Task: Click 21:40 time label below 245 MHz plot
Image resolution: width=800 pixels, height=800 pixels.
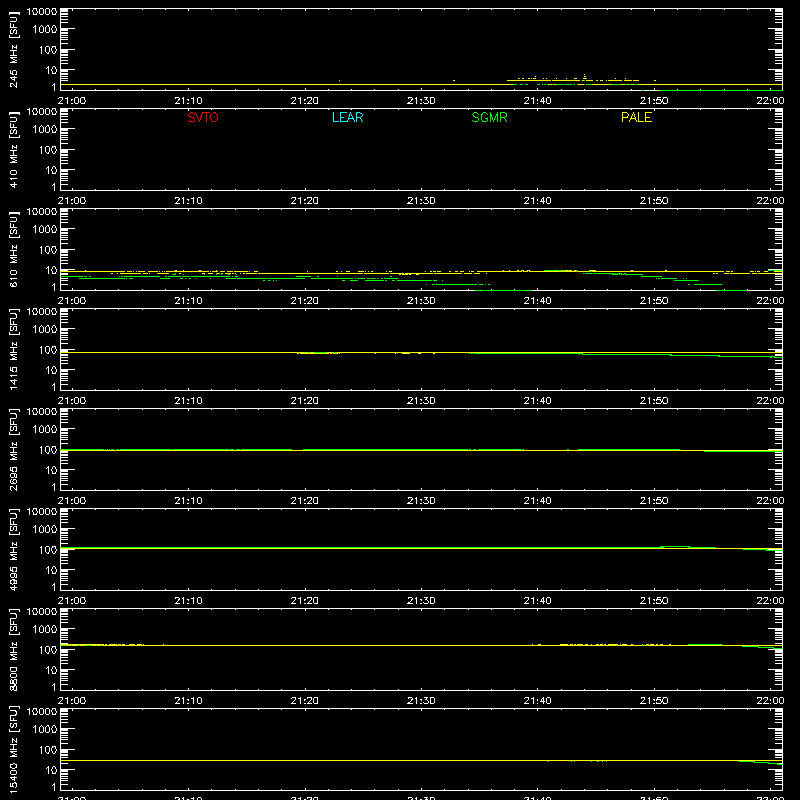Action: pyautogui.click(x=537, y=101)
